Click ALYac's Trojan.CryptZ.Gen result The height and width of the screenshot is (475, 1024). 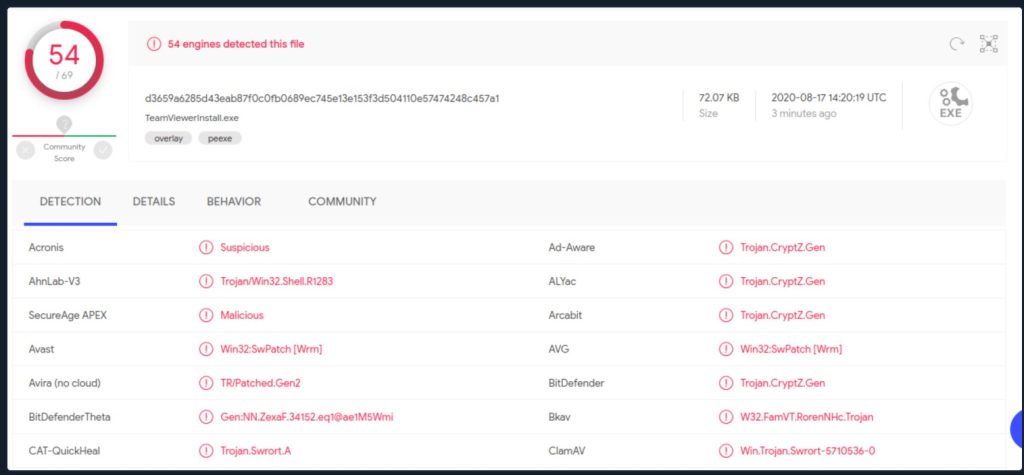(782, 281)
